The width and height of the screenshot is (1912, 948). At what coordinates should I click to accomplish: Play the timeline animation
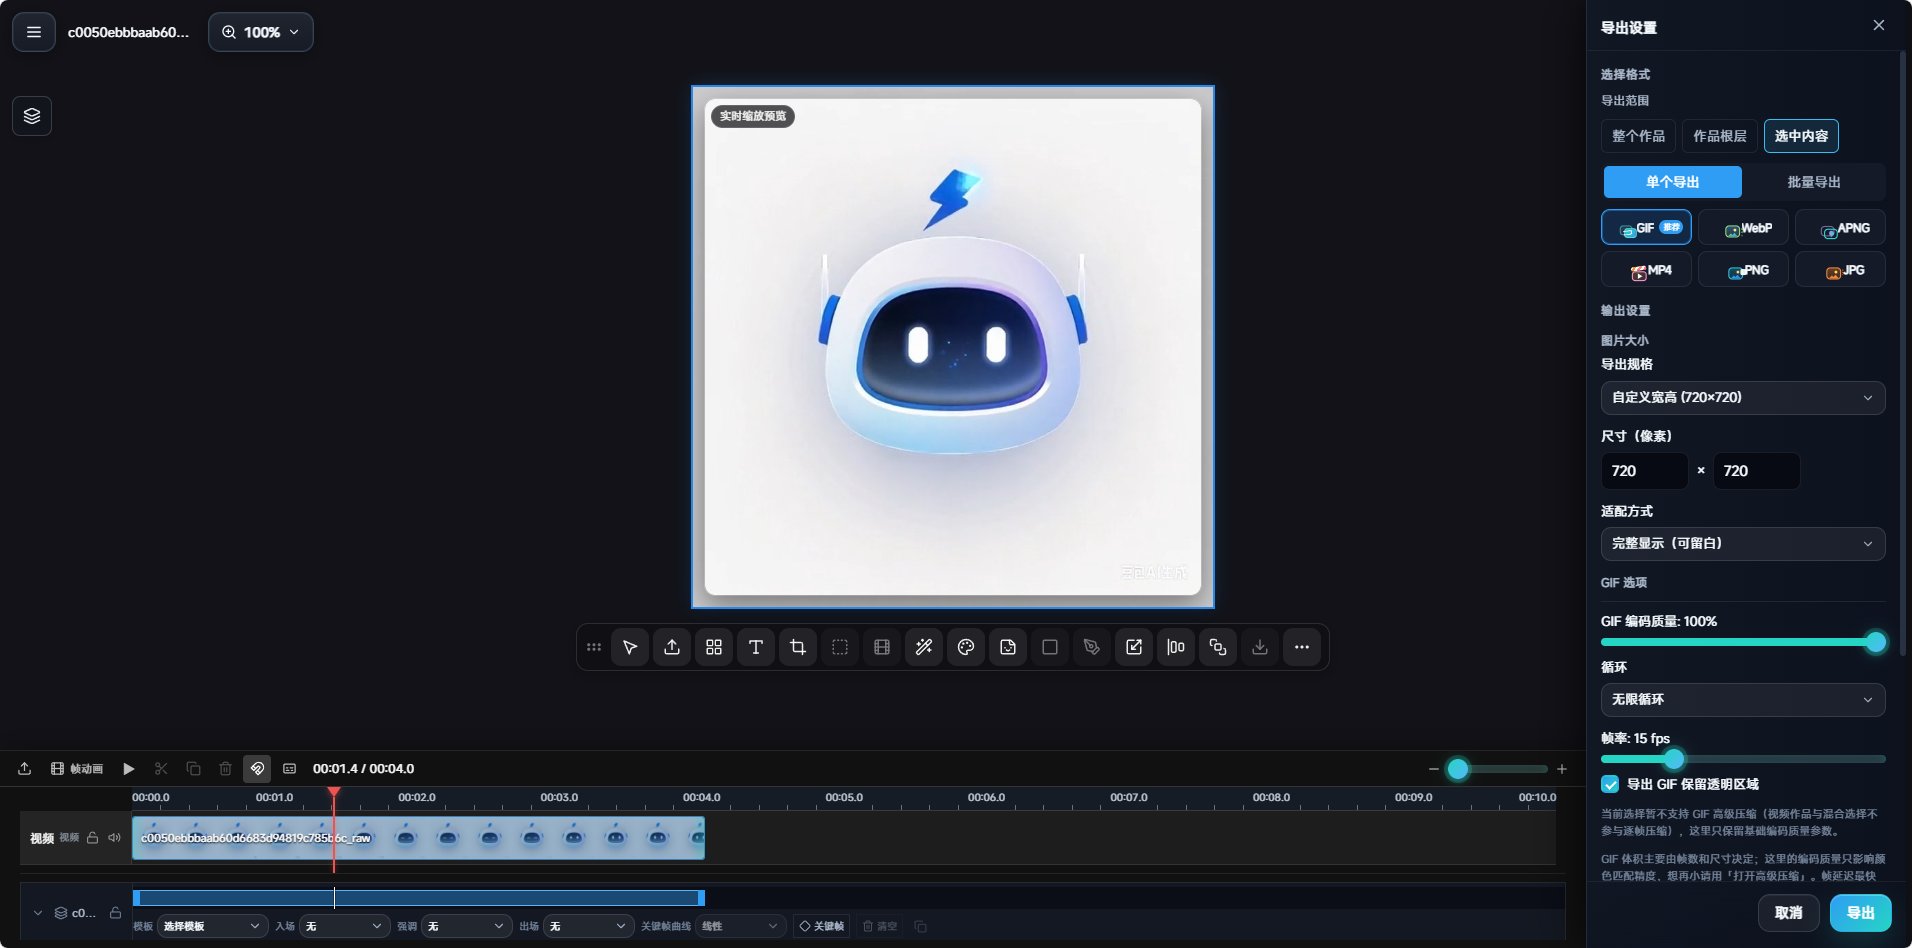(x=129, y=769)
